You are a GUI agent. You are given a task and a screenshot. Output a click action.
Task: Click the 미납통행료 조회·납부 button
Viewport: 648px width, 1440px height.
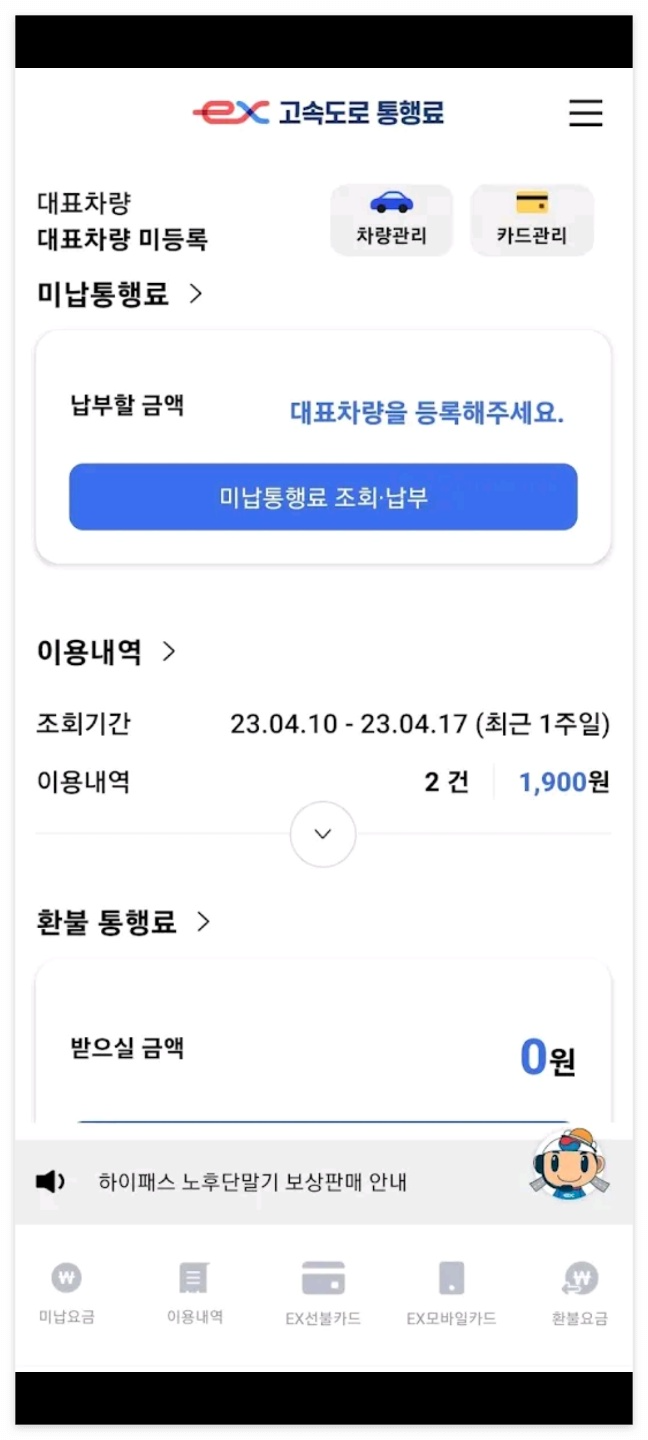[x=322, y=497]
